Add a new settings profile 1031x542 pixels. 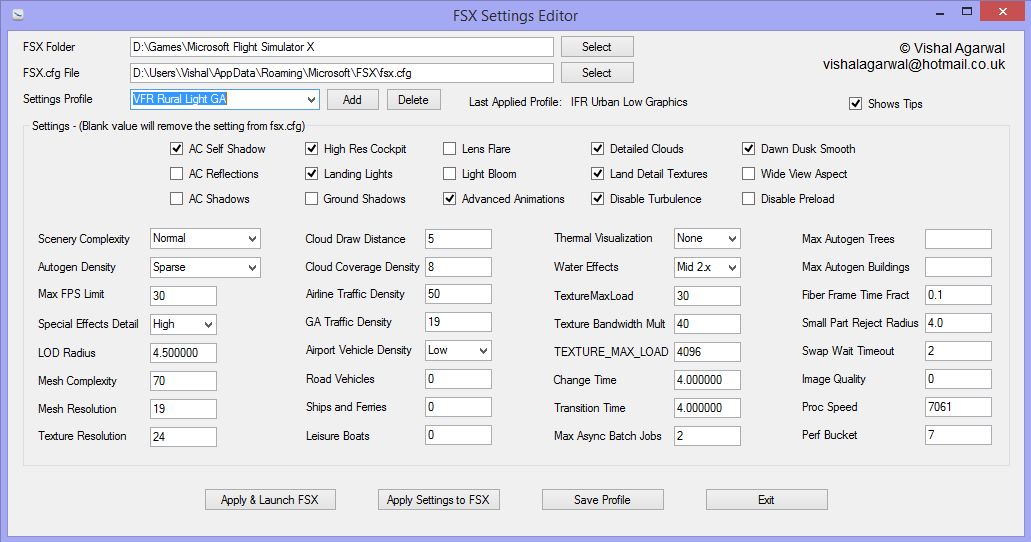[352, 99]
